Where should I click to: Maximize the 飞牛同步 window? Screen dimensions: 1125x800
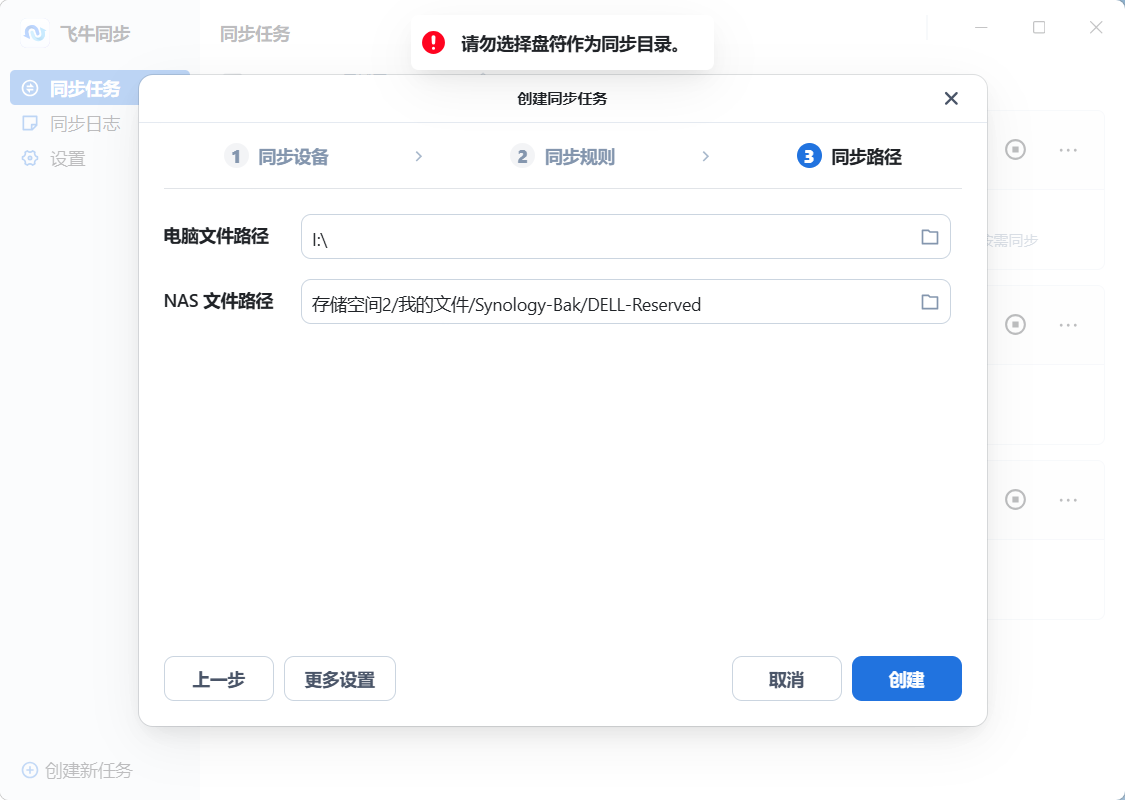(1039, 27)
